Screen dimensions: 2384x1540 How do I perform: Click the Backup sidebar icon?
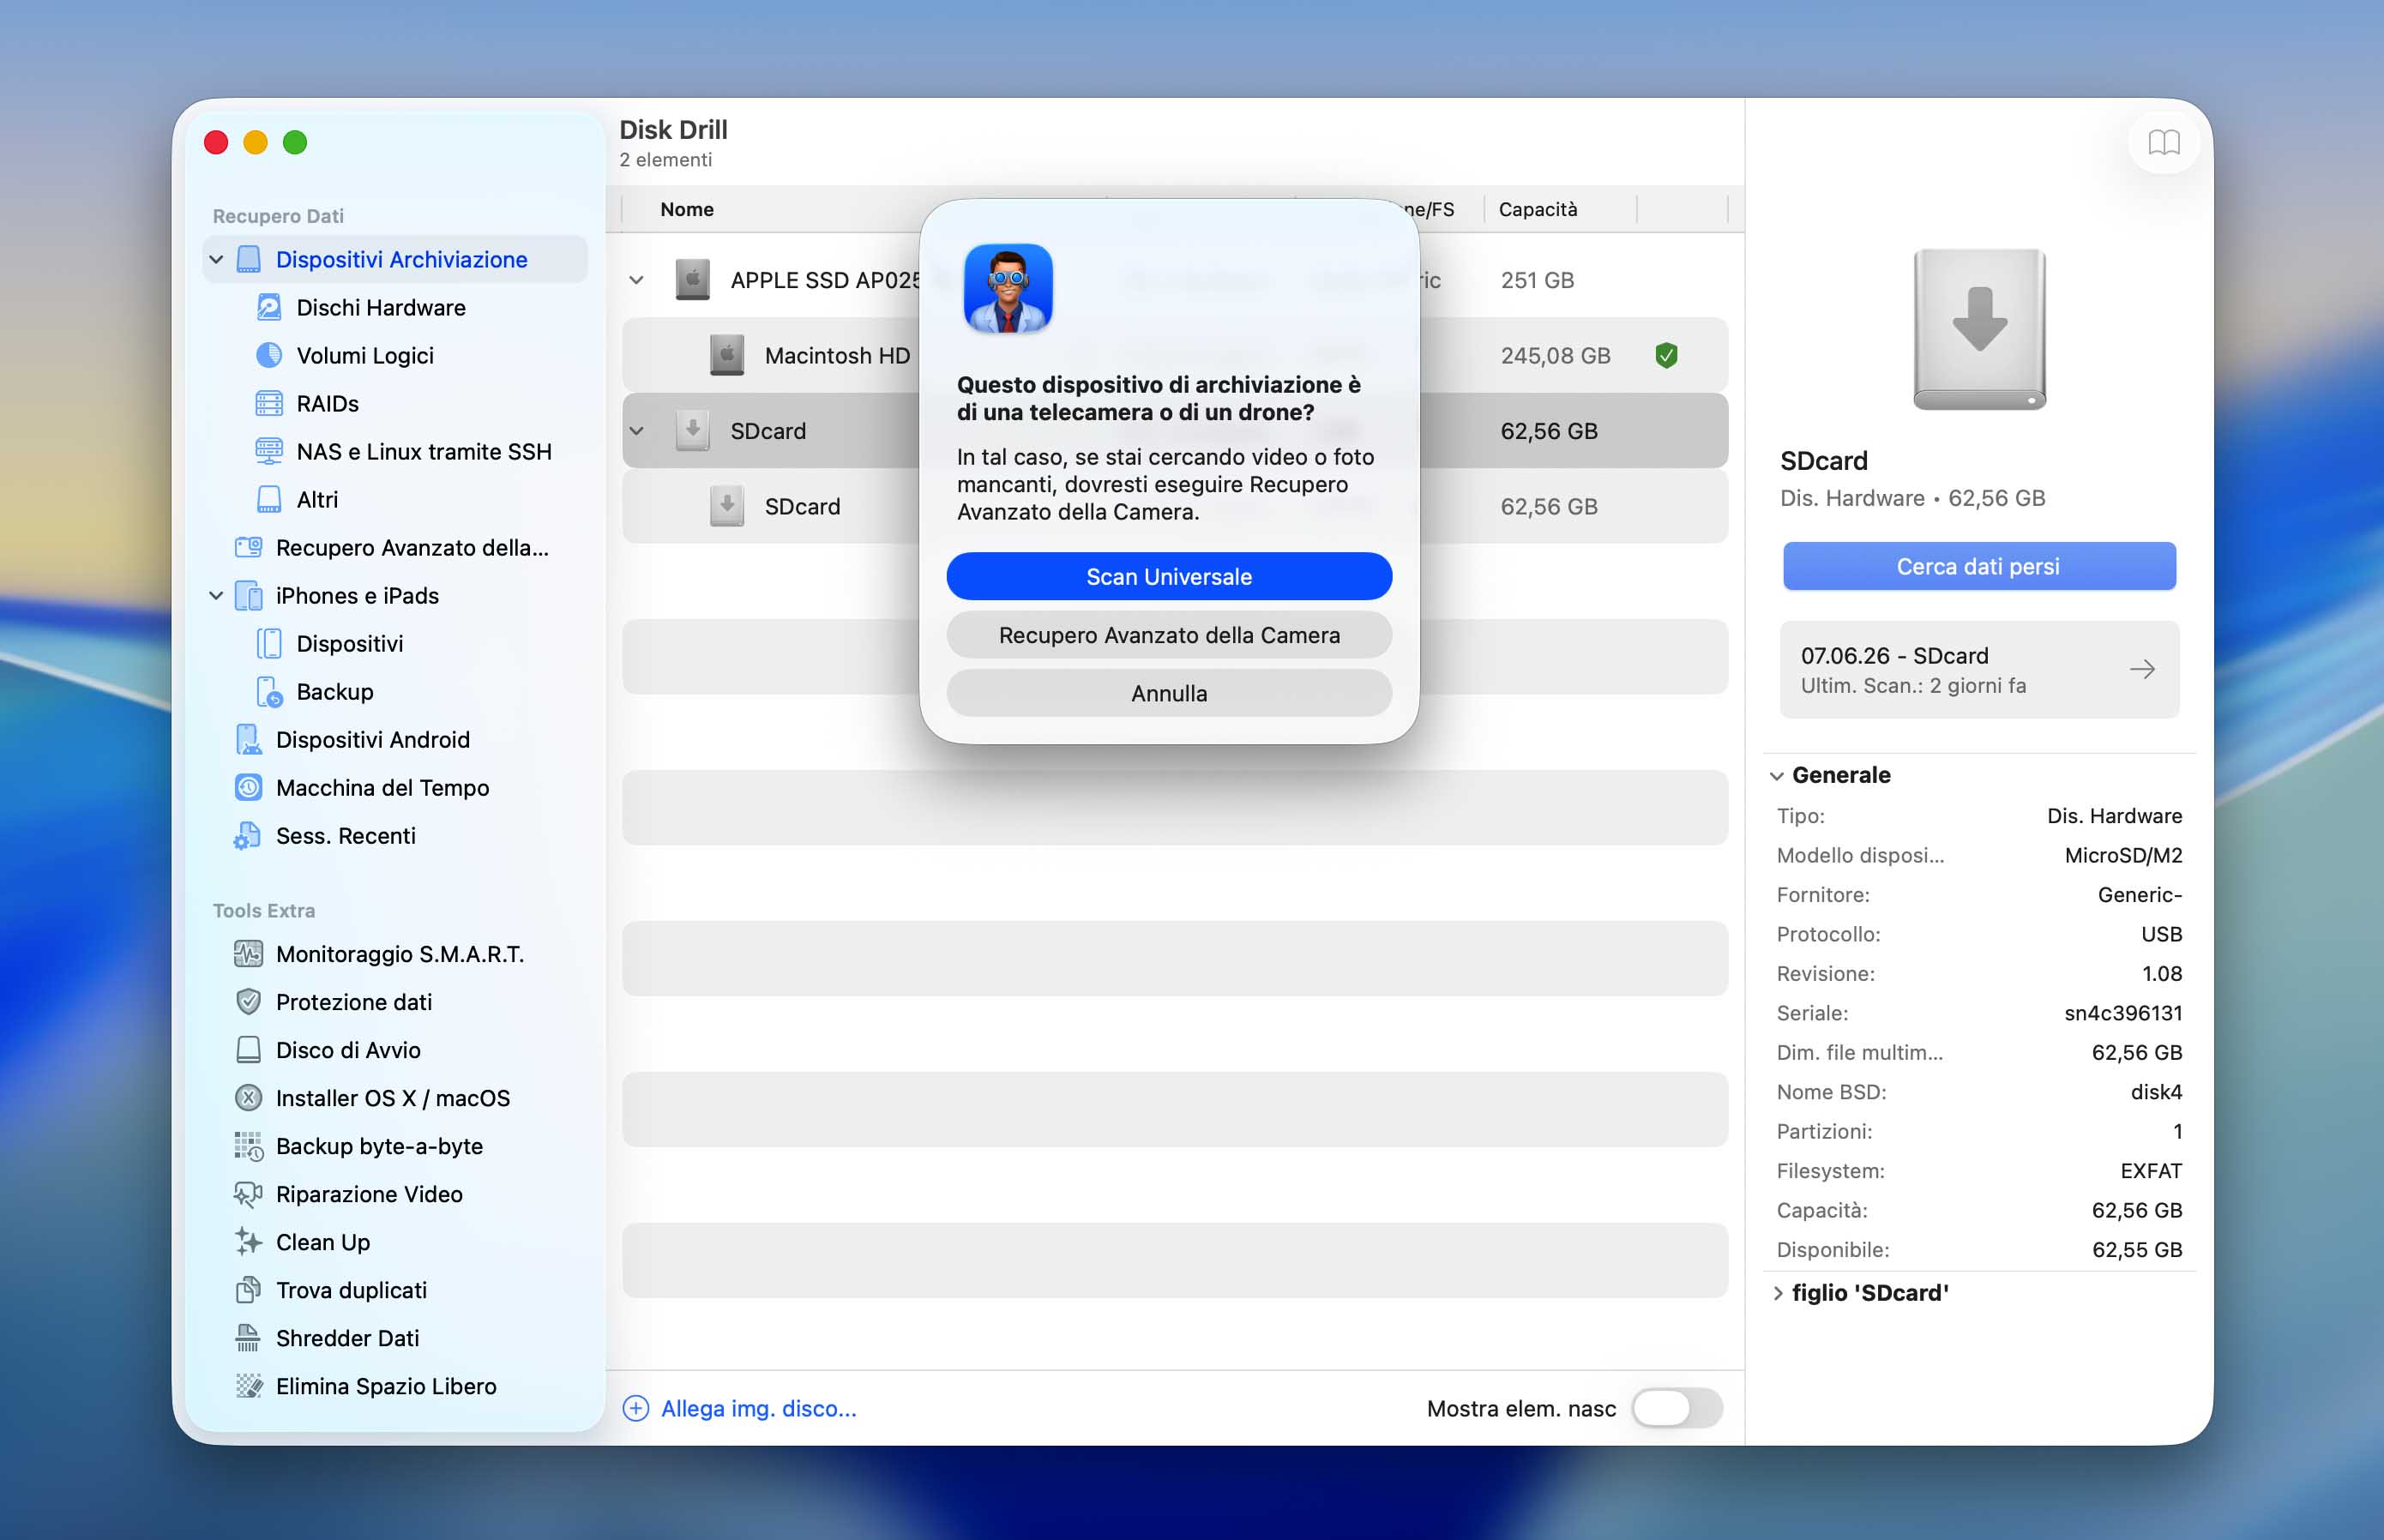point(269,691)
